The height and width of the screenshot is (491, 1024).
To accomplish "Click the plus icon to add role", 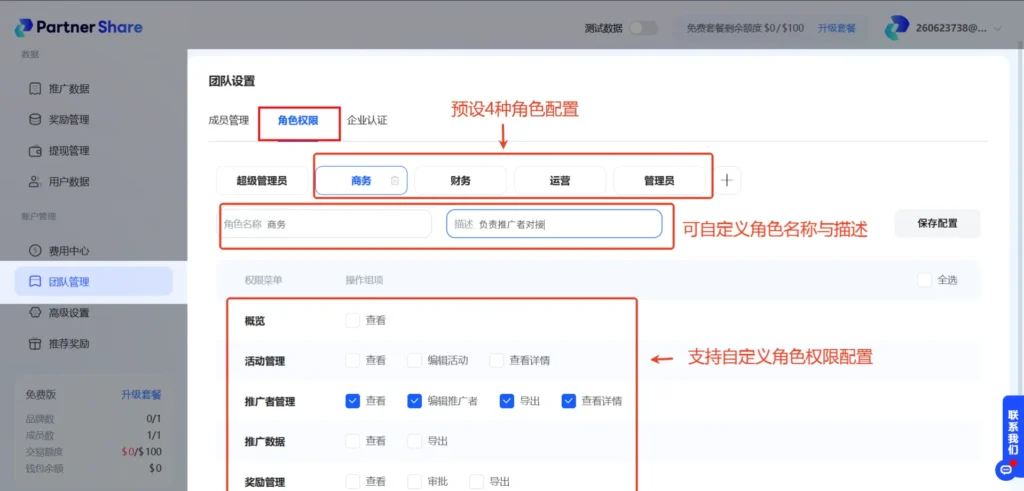I will pos(727,181).
